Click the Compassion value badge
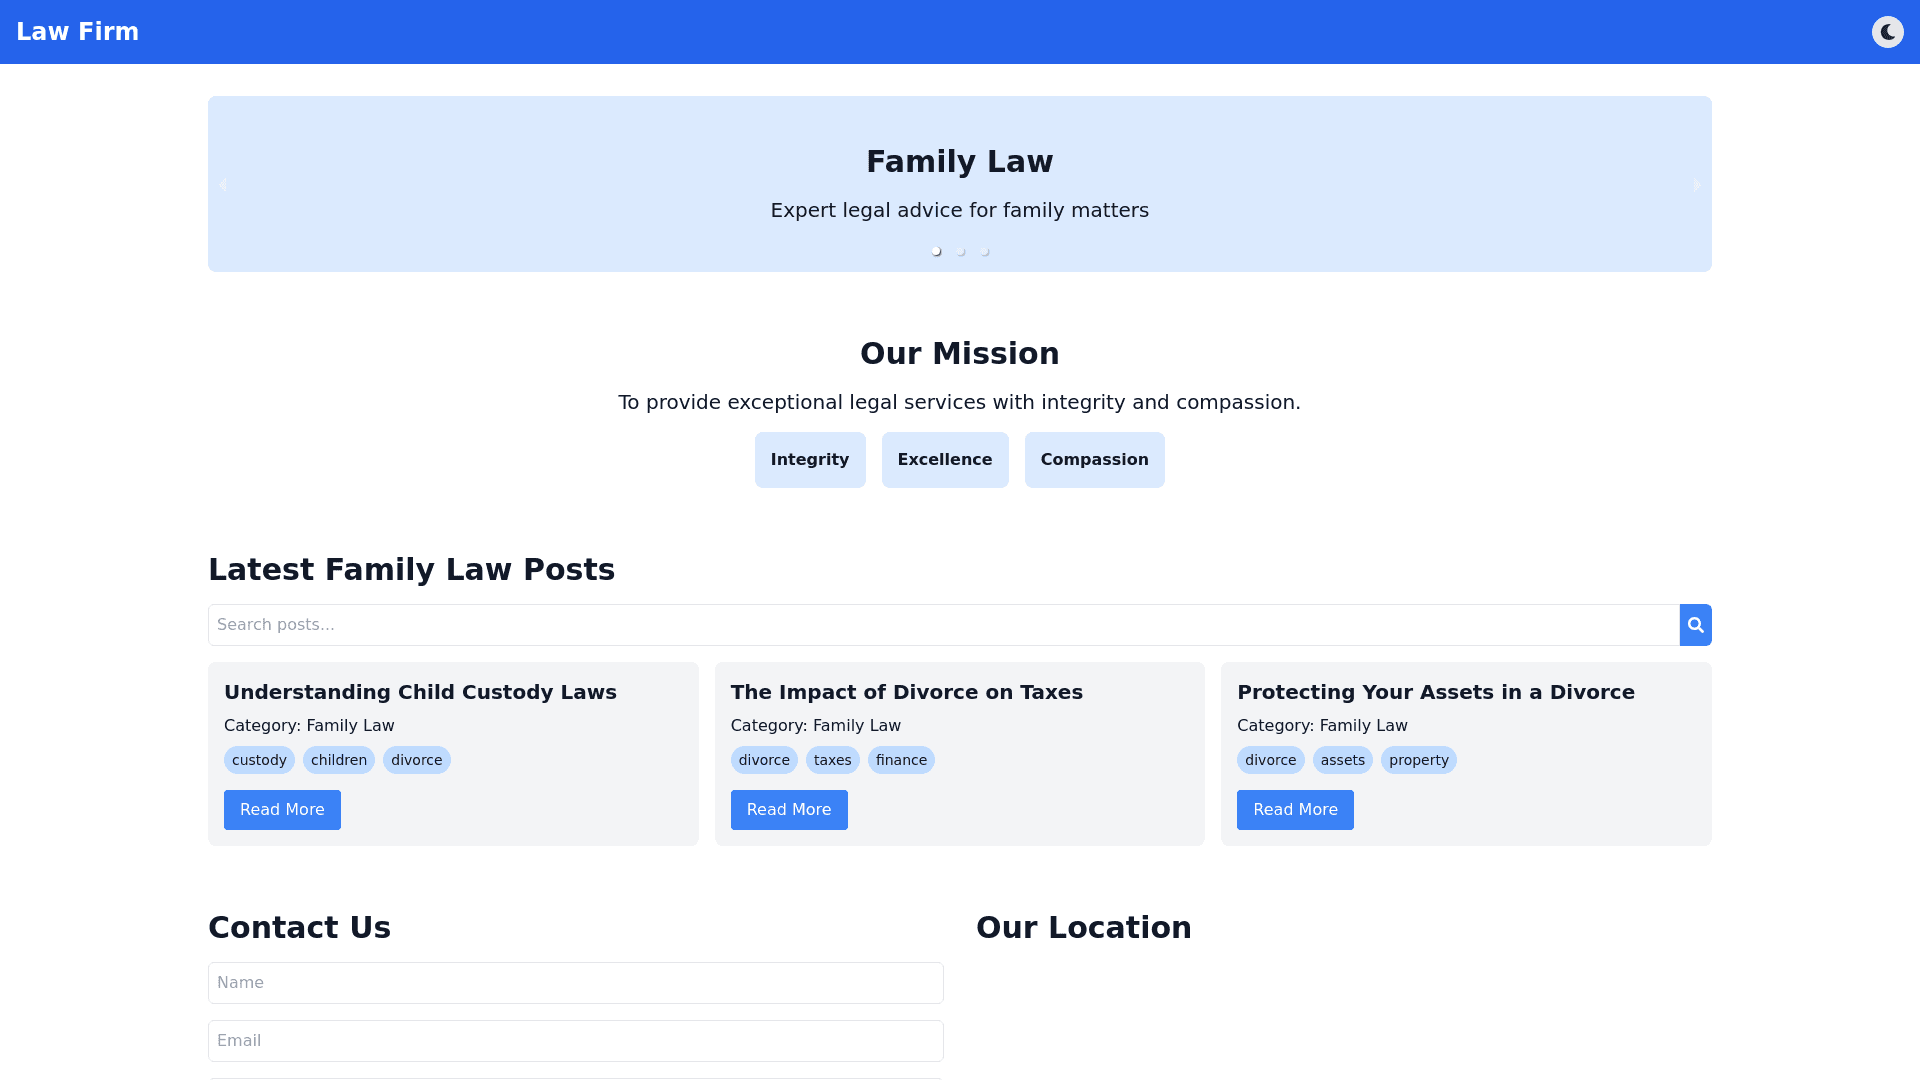1920x1080 pixels. 1094,460
